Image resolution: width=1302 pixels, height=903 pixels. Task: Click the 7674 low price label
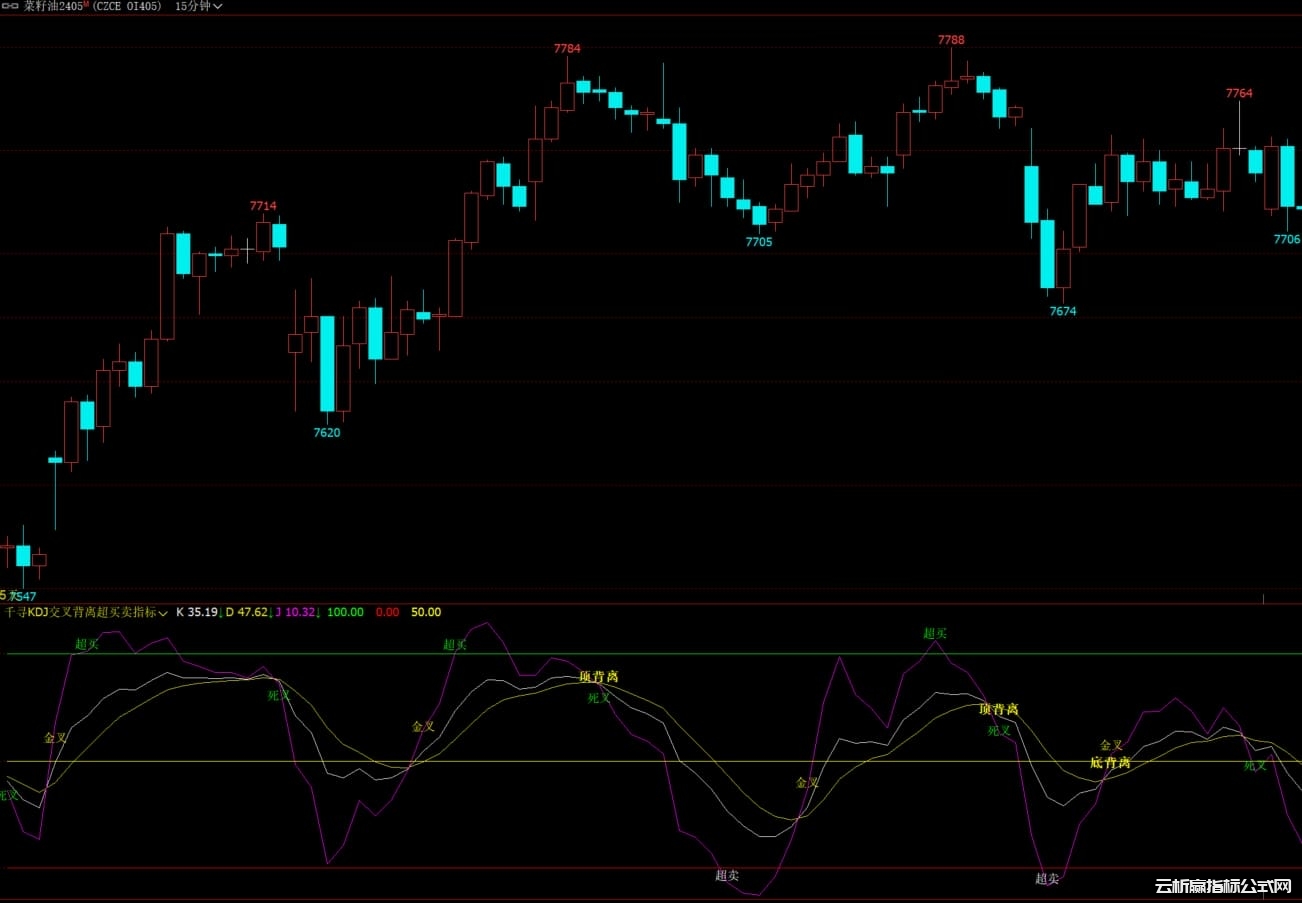[1063, 311]
